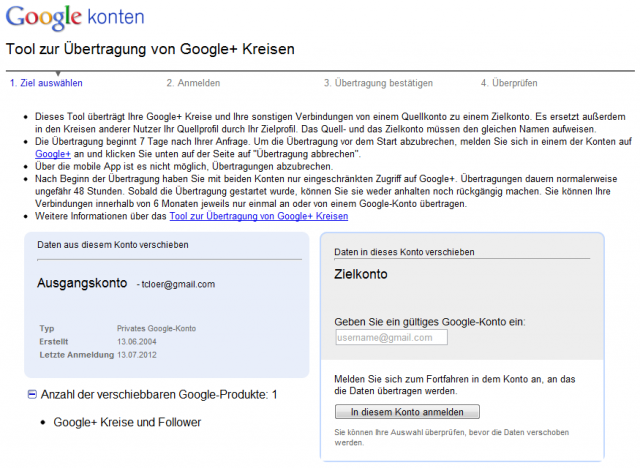Click the last login date 13.07.2012
The height and width of the screenshot is (468, 640).
click(x=137, y=355)
